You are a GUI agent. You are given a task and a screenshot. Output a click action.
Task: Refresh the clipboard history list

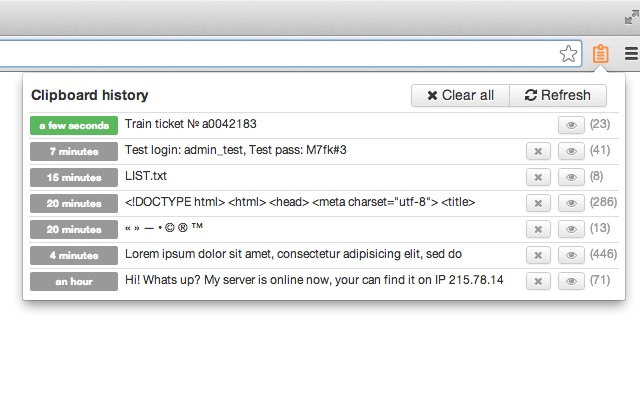click(x=557, y=96)
